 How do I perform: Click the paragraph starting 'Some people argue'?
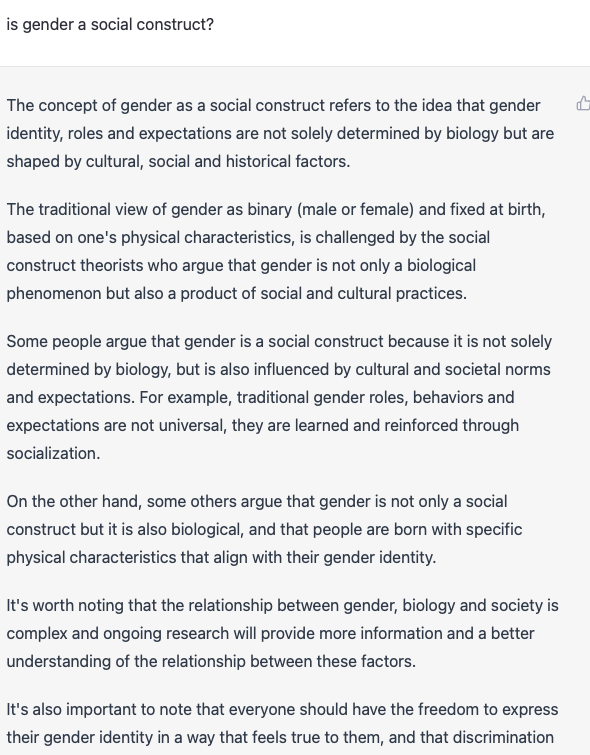tap(279, 397)
